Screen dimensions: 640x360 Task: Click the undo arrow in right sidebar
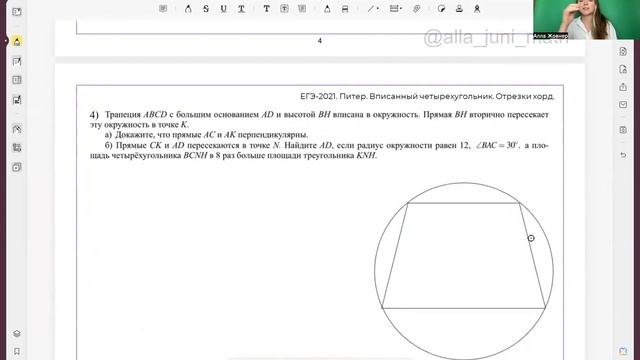coord(623,155)
